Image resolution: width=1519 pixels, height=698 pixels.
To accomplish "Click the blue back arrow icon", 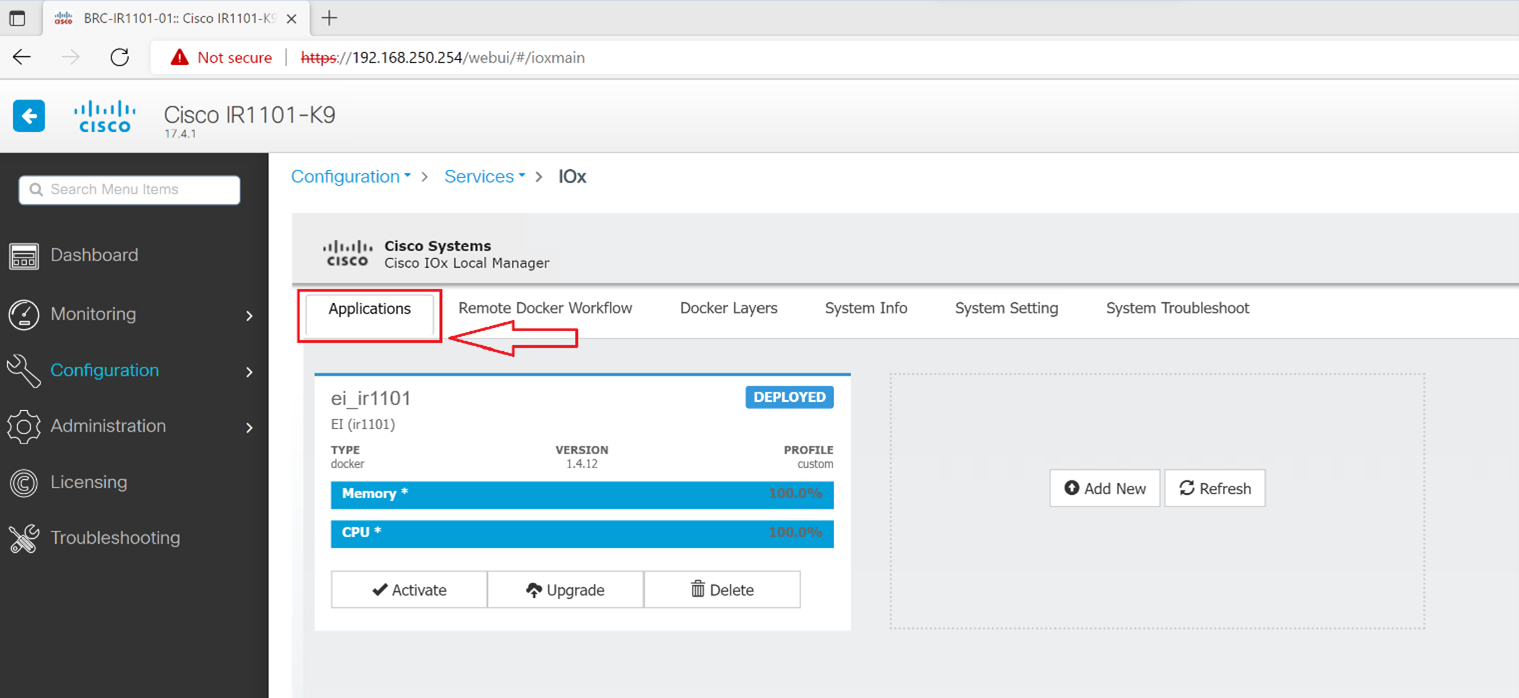I will click(29, 116).
